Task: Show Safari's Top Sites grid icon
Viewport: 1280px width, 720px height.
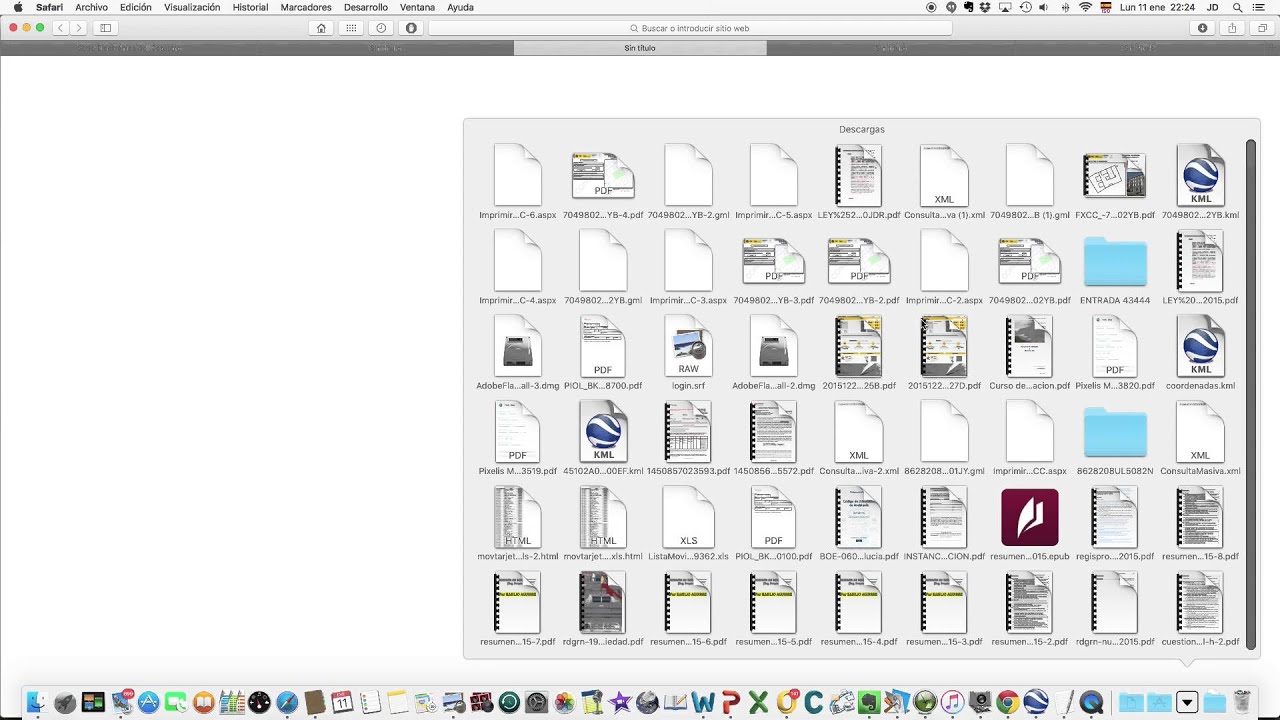Action: pos(351,28)
